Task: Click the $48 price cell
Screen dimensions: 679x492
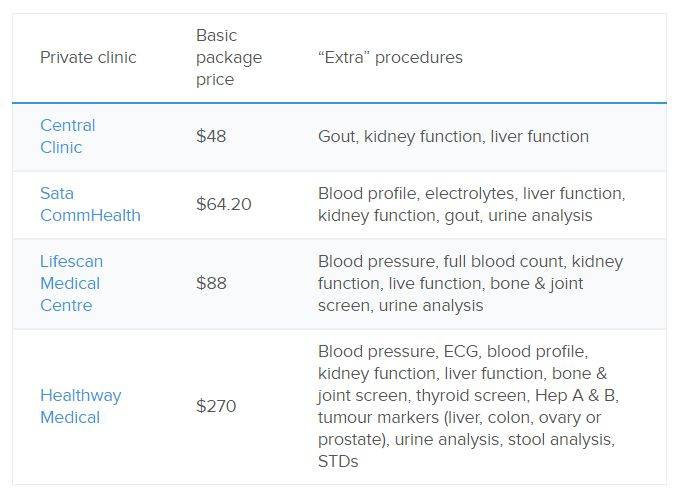Action: tap(211, 136)
